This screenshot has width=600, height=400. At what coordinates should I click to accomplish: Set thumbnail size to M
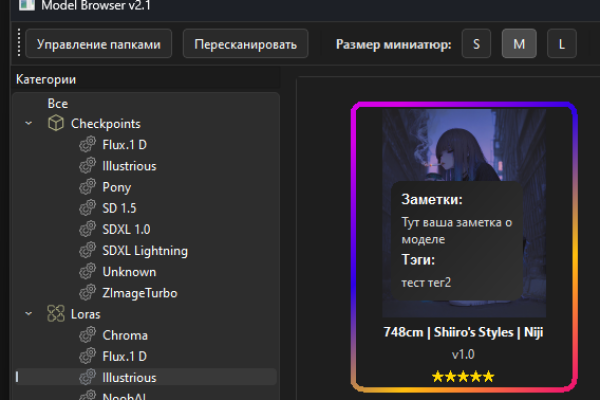[x=519, y=44]
